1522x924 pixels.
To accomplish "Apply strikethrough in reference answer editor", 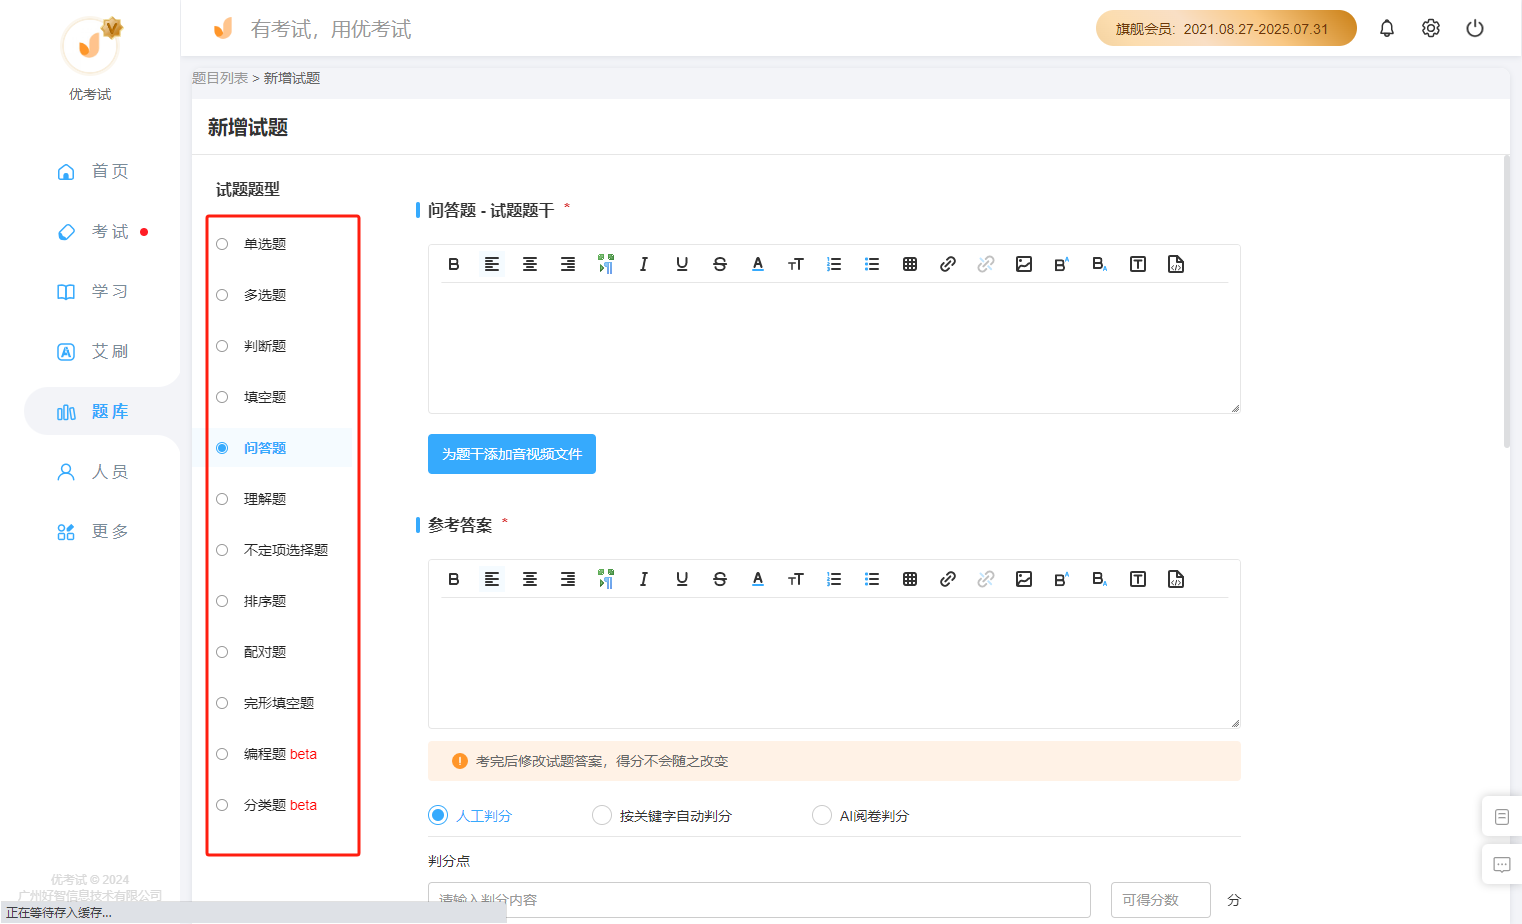I will click(720, 579).
